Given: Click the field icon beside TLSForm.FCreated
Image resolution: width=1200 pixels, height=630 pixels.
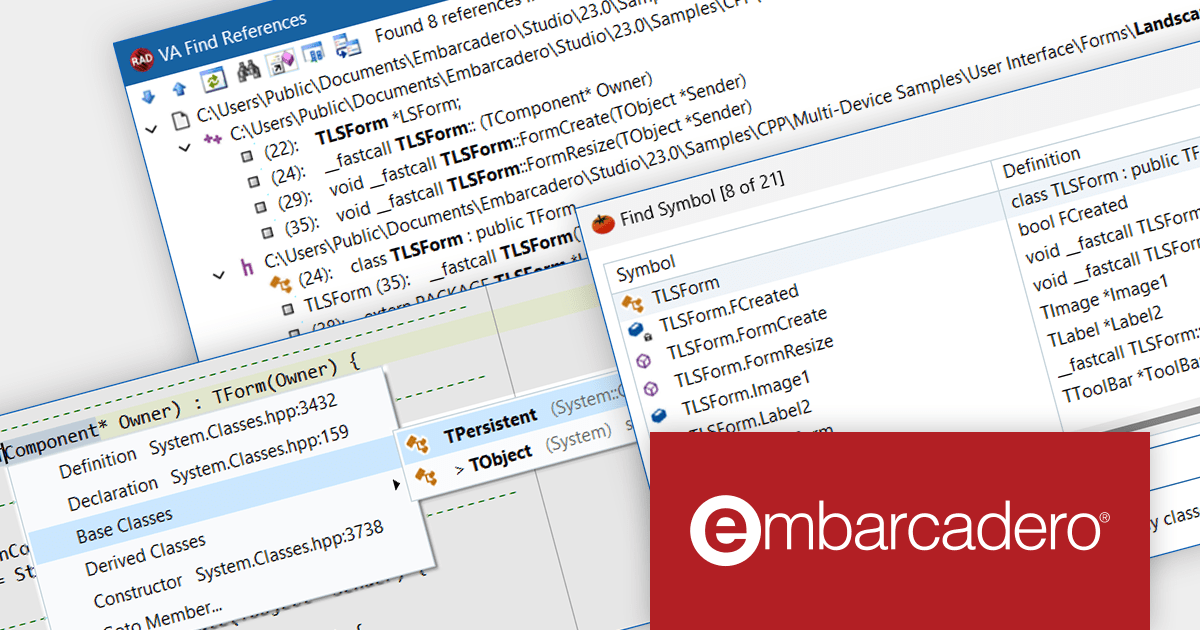Looking at the screenshot, I should 639,330.
